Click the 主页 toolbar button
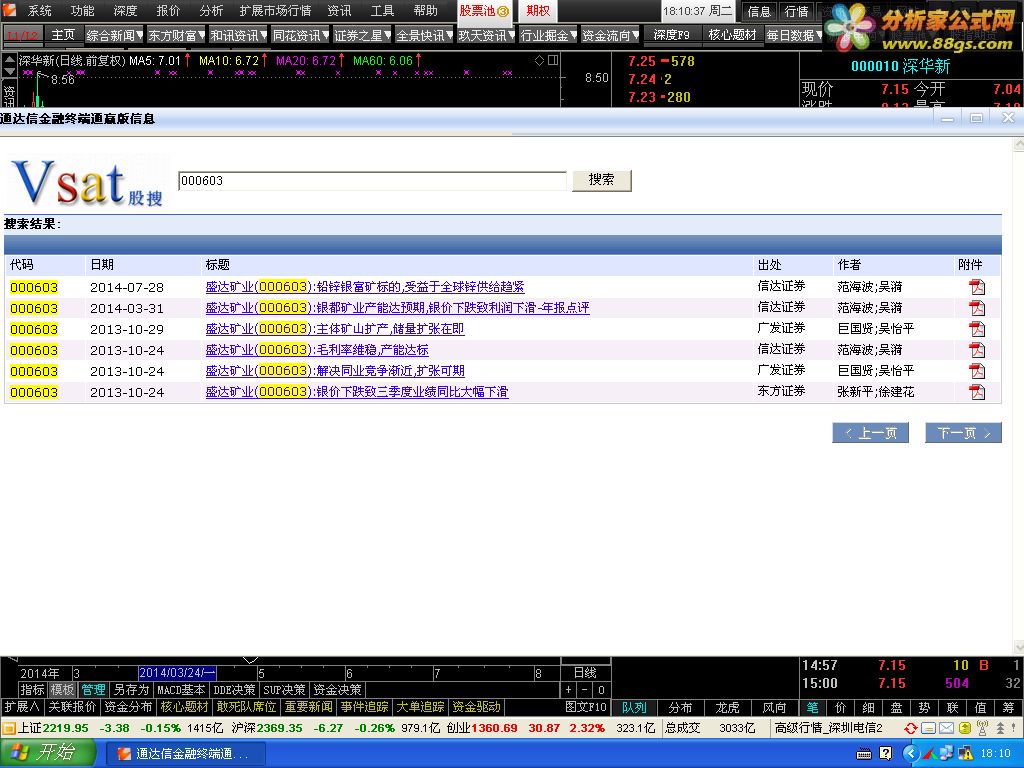This screenshot has height=768, width=1024. [x=63, y=35]
